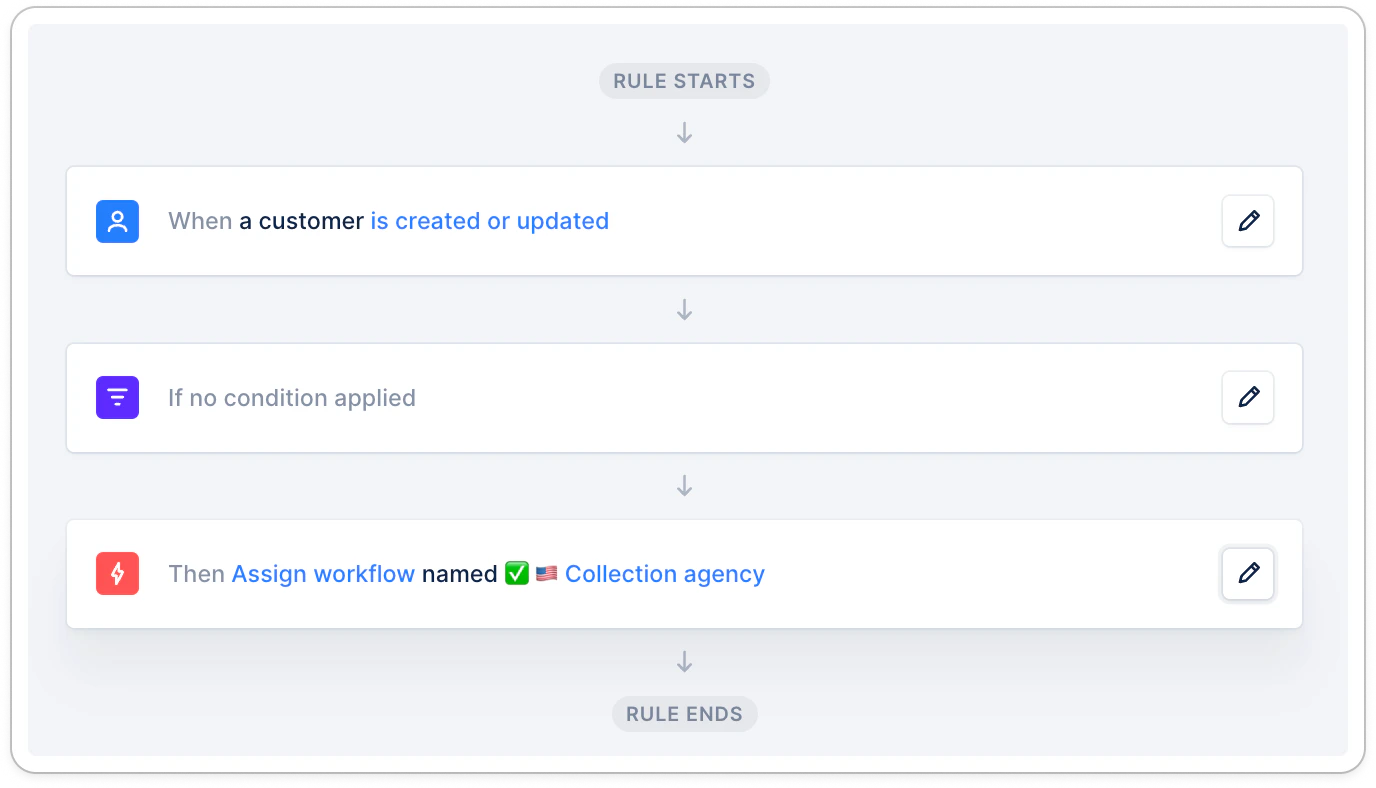1376x788 pixels.
Task: Click the arrow between condition and action
Action: [684, 486]
